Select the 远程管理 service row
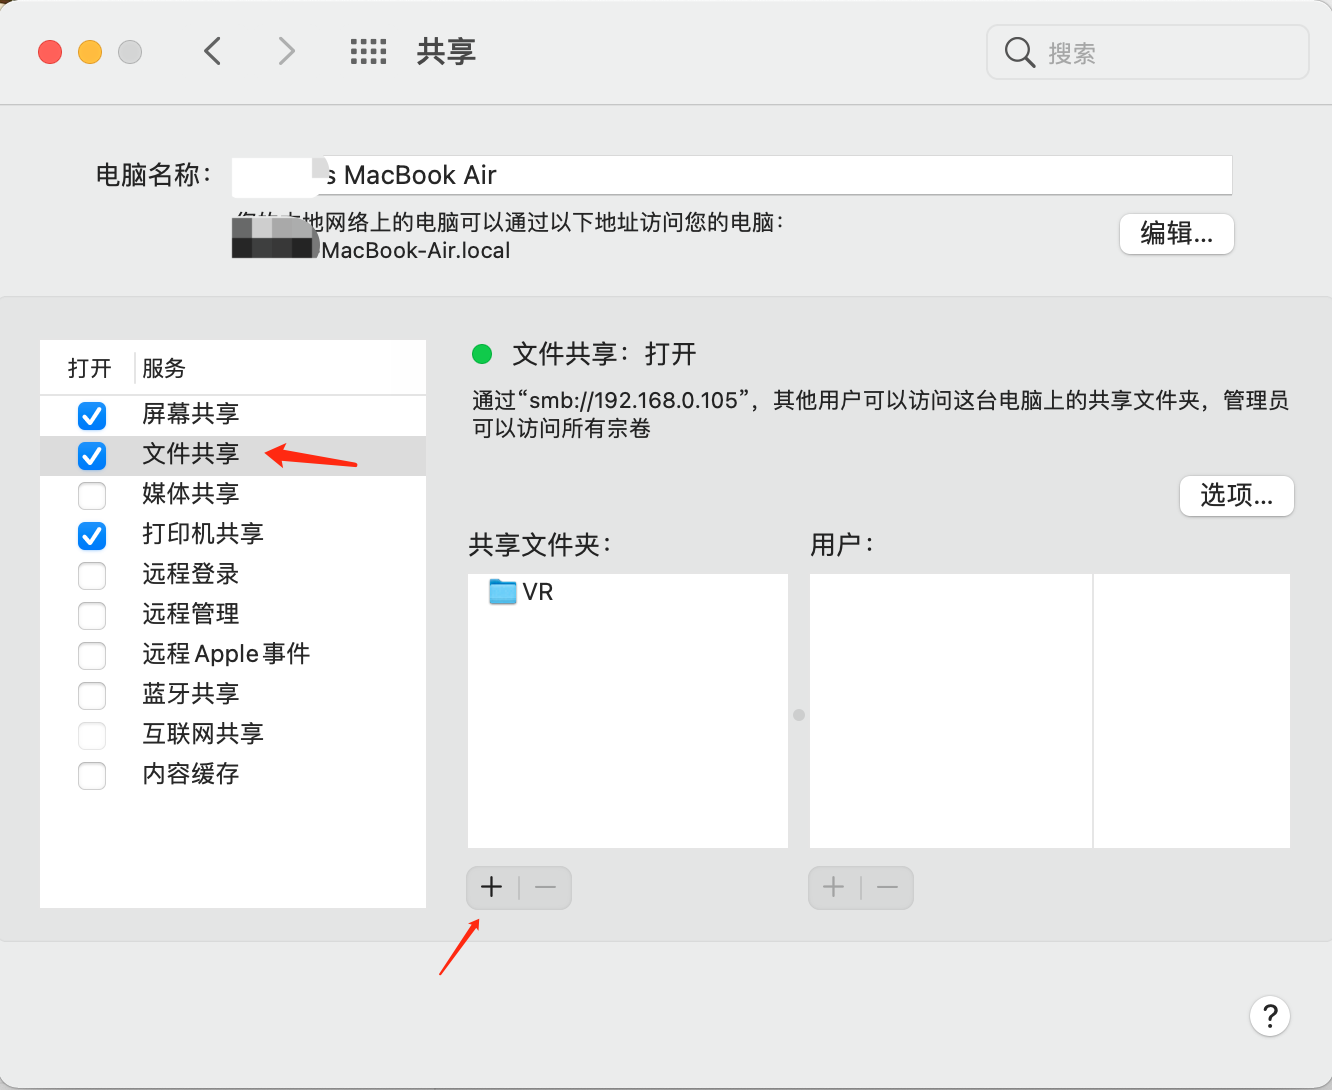 [x=233, y=615]
